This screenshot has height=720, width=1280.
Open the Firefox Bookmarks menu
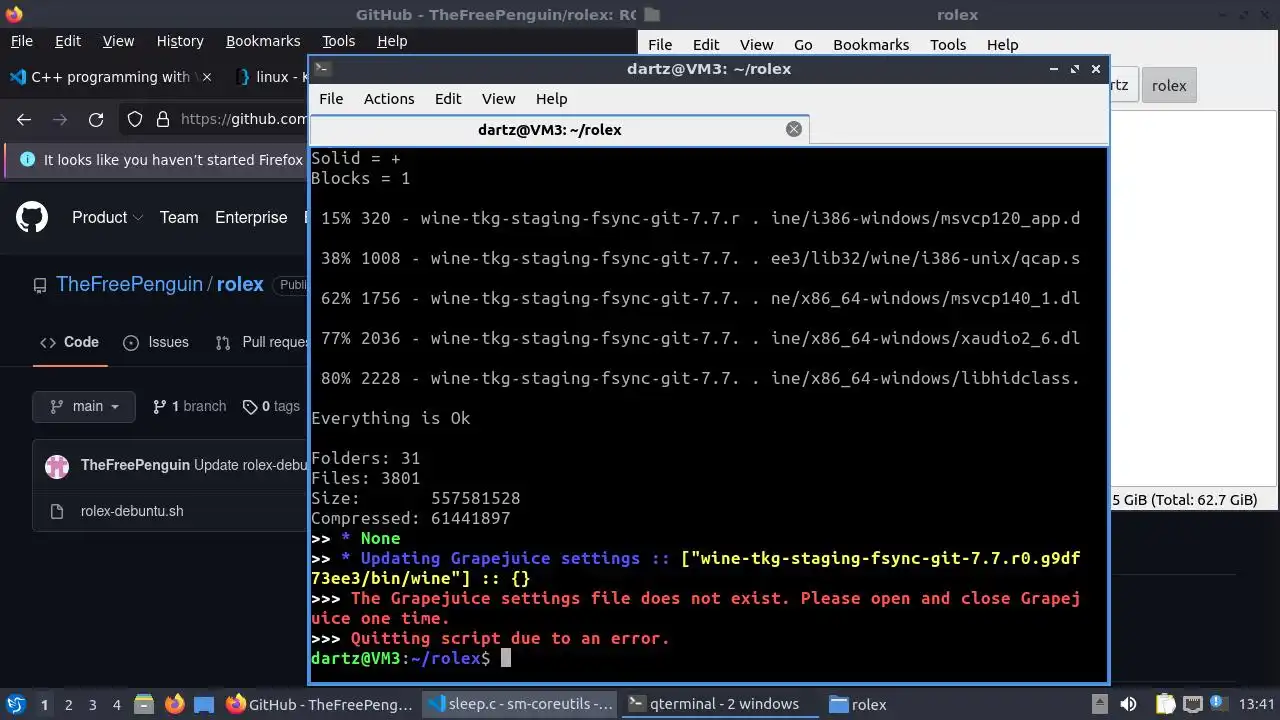tap(263, 41)
